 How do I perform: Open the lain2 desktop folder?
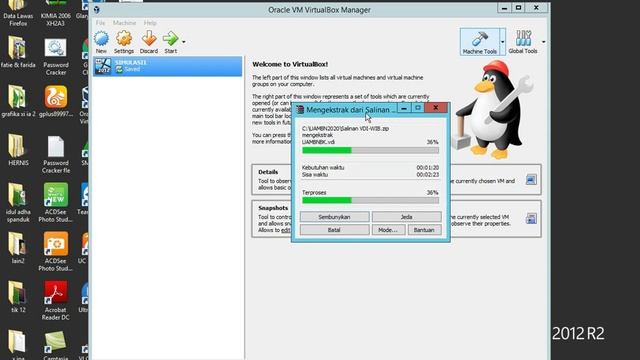(x=18, y=248)
